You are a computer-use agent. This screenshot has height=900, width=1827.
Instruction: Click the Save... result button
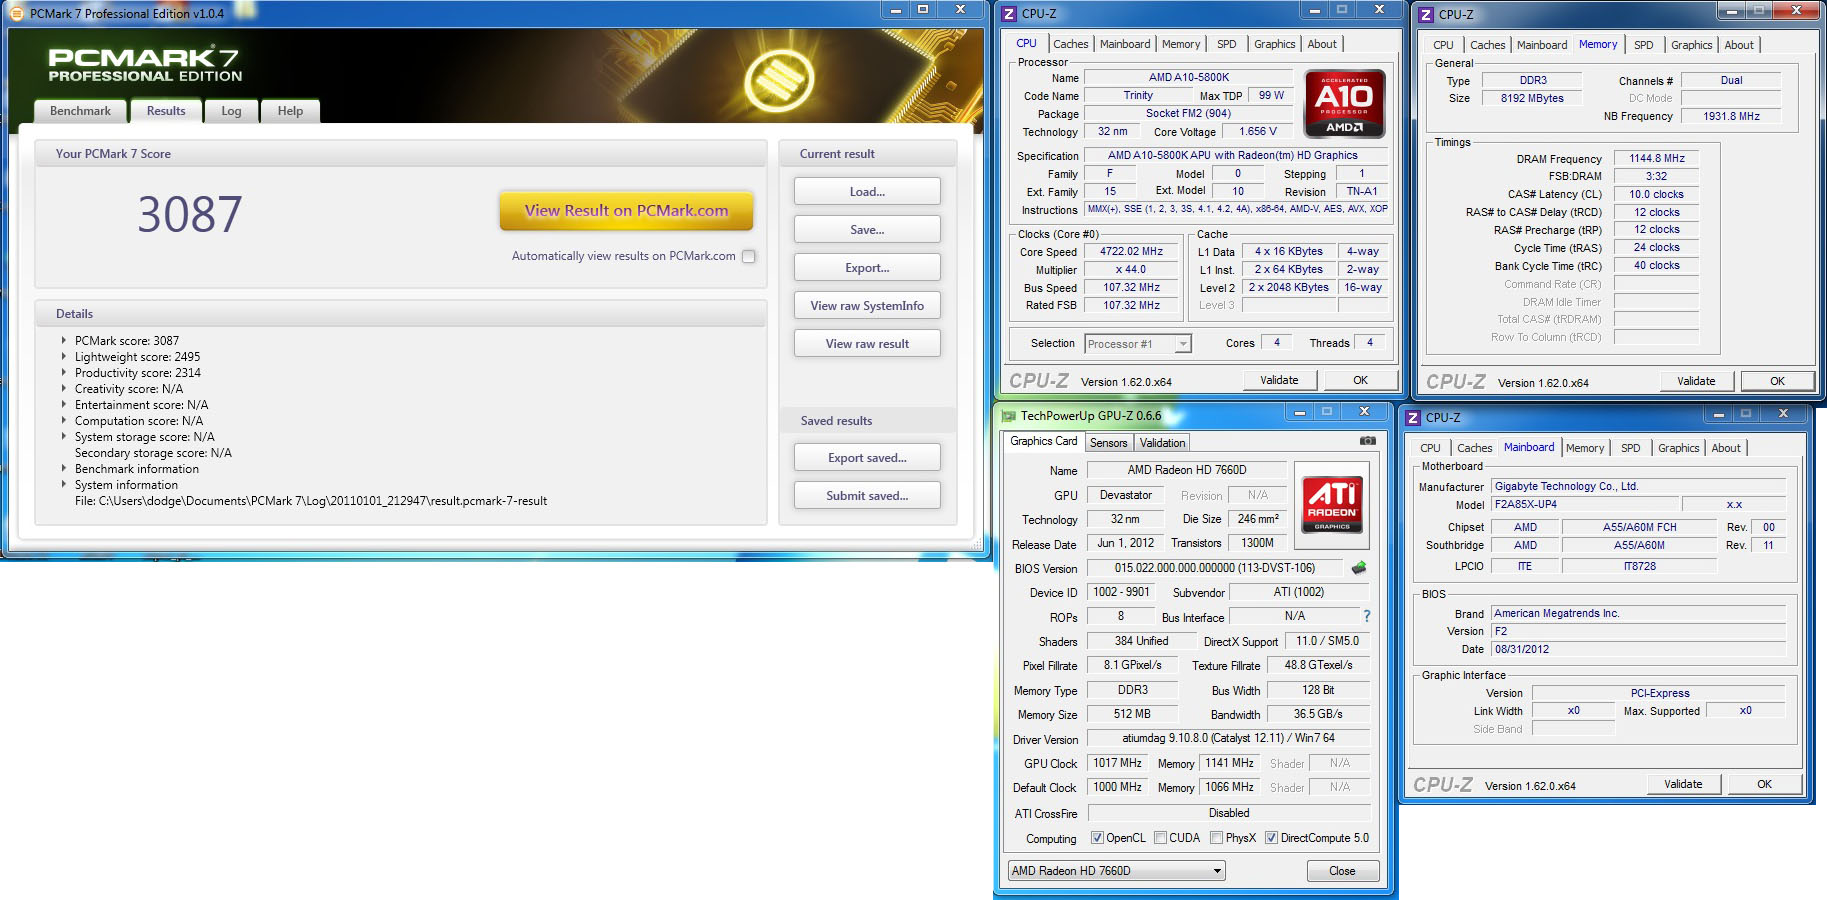click(x=867, y=230)
